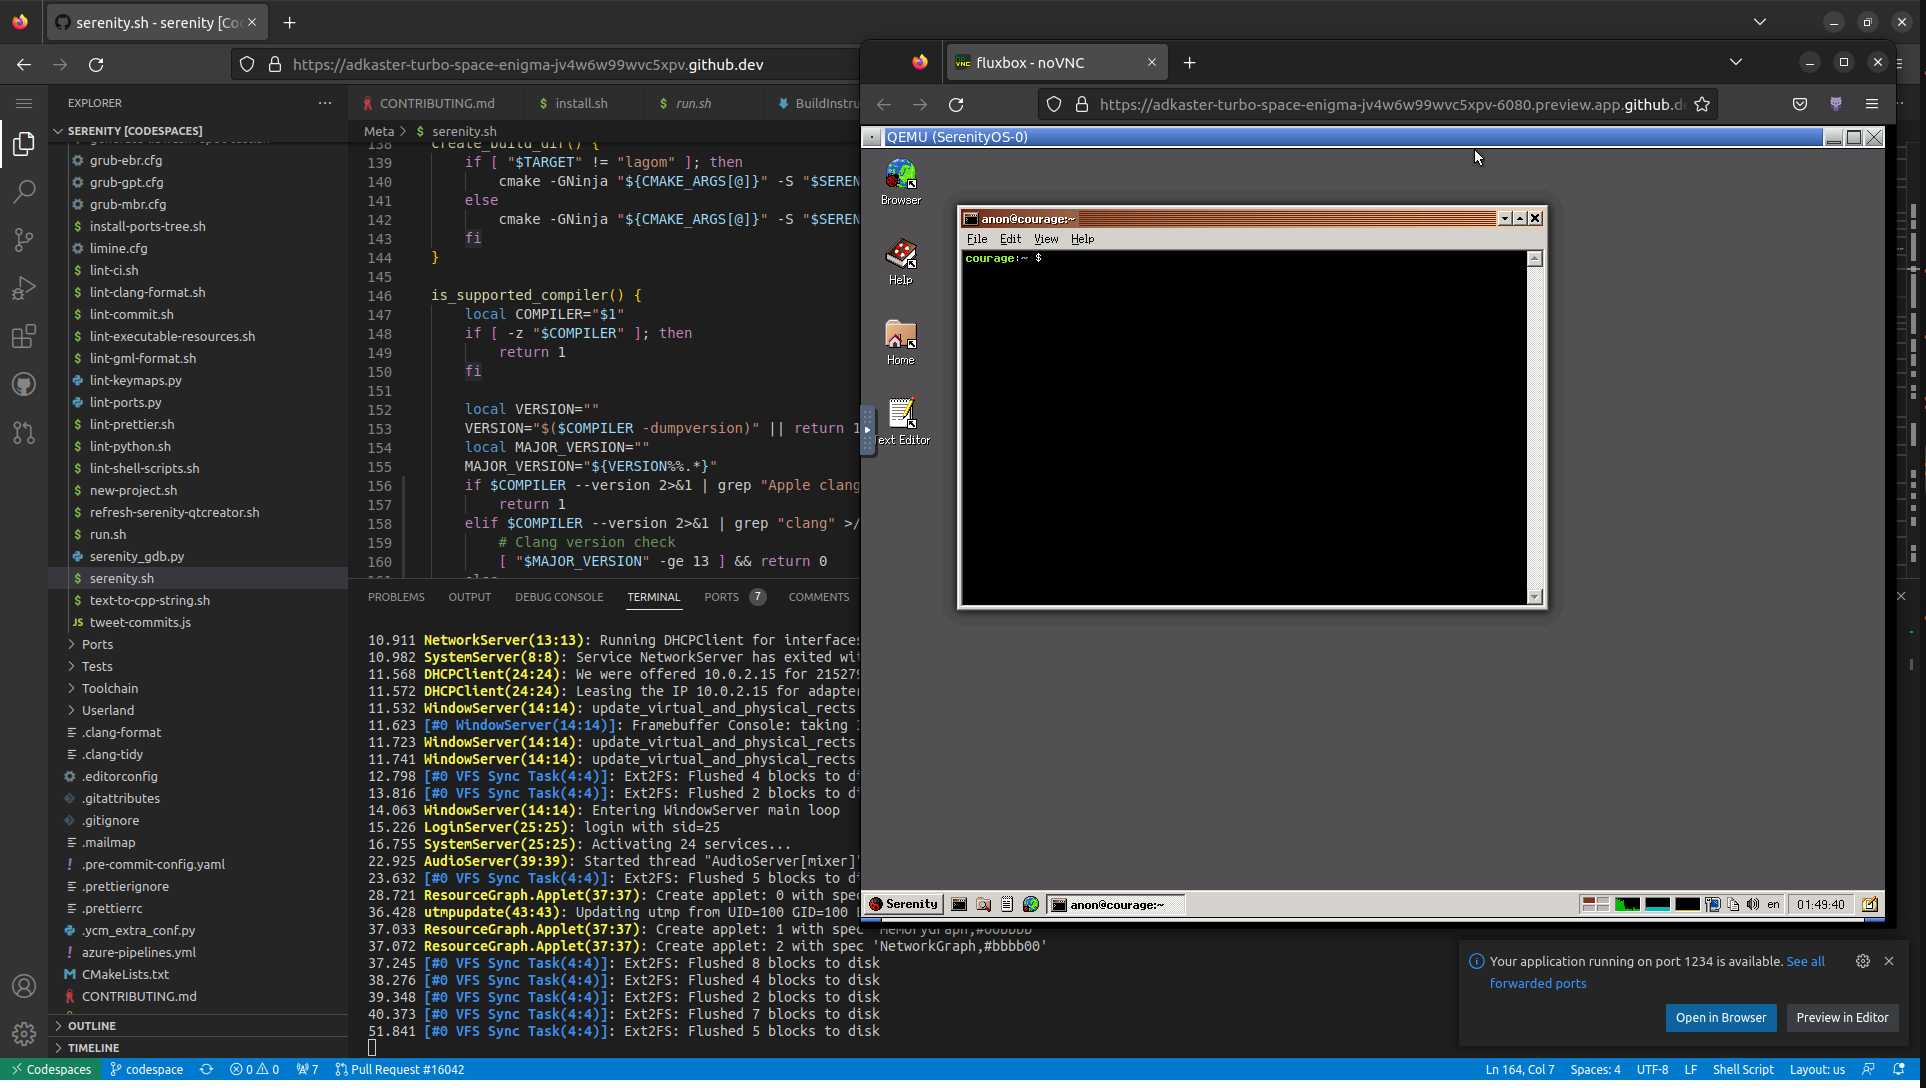
Task: Toggle the primary sidebar menu hamburger
Action: [x=24, y=103]
